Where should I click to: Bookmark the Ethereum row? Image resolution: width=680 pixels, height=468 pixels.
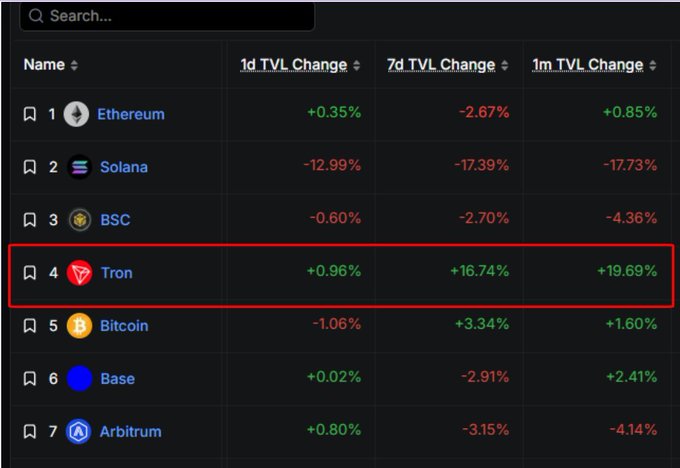30,114
